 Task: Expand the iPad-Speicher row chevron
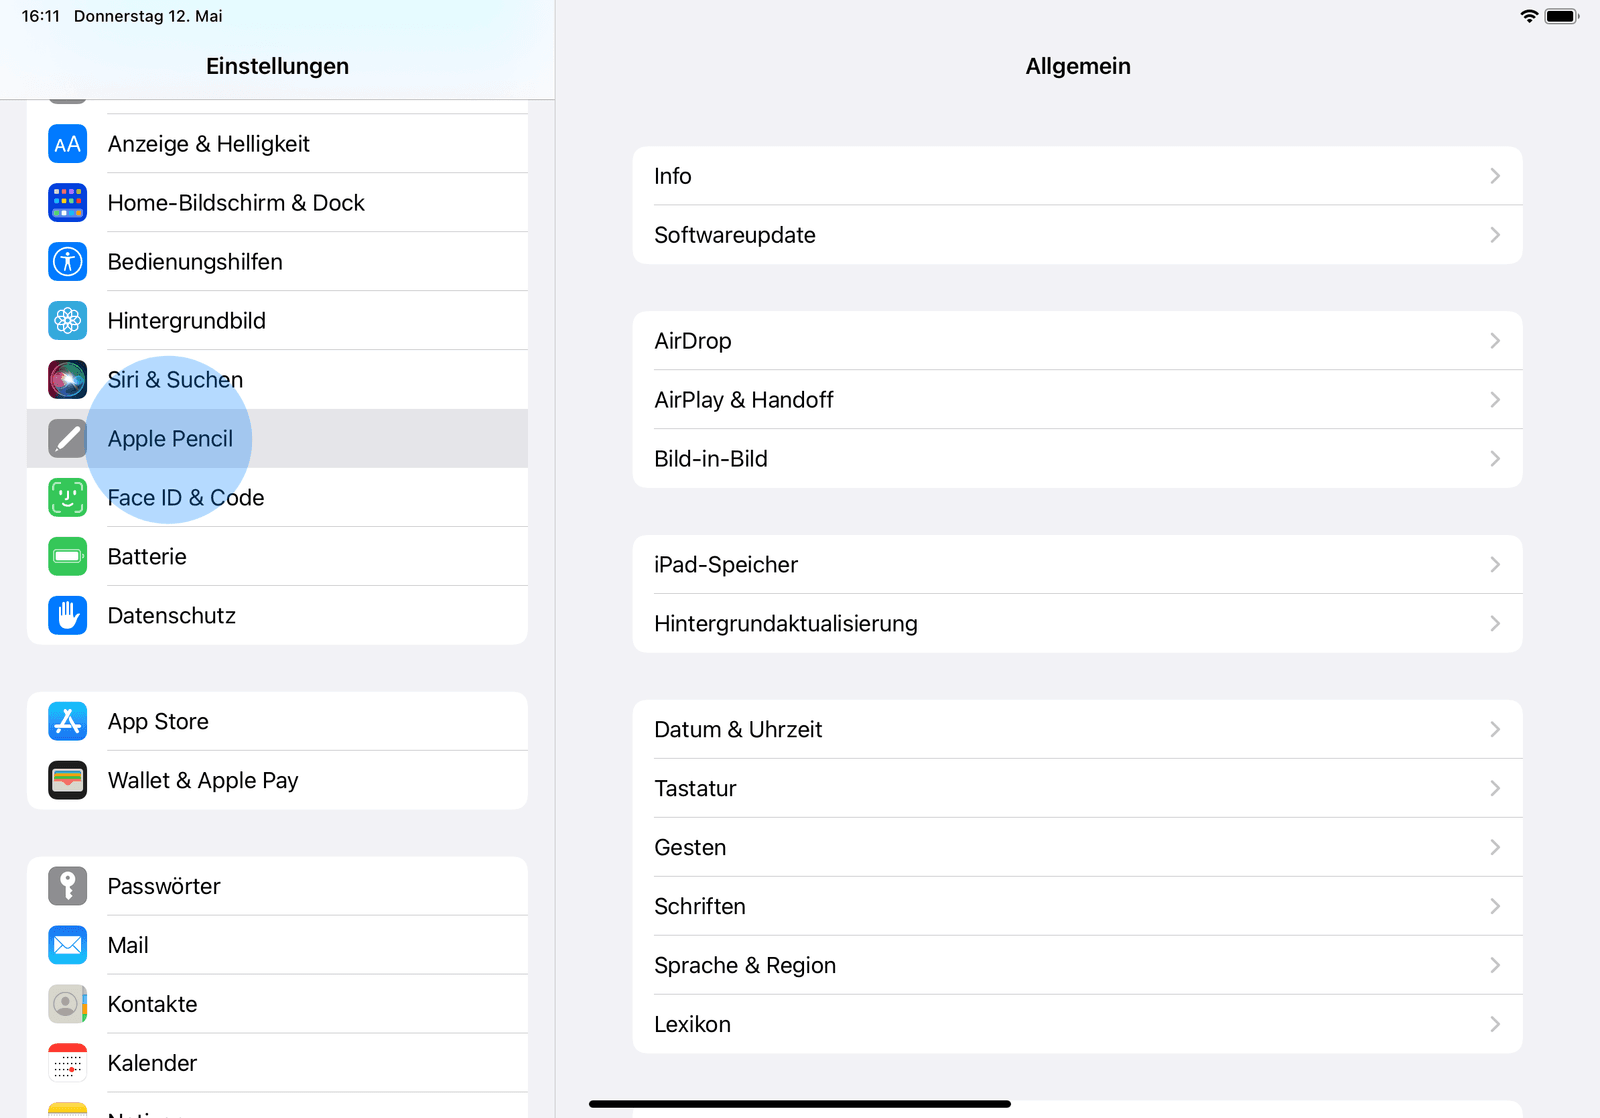point(1495,565)
